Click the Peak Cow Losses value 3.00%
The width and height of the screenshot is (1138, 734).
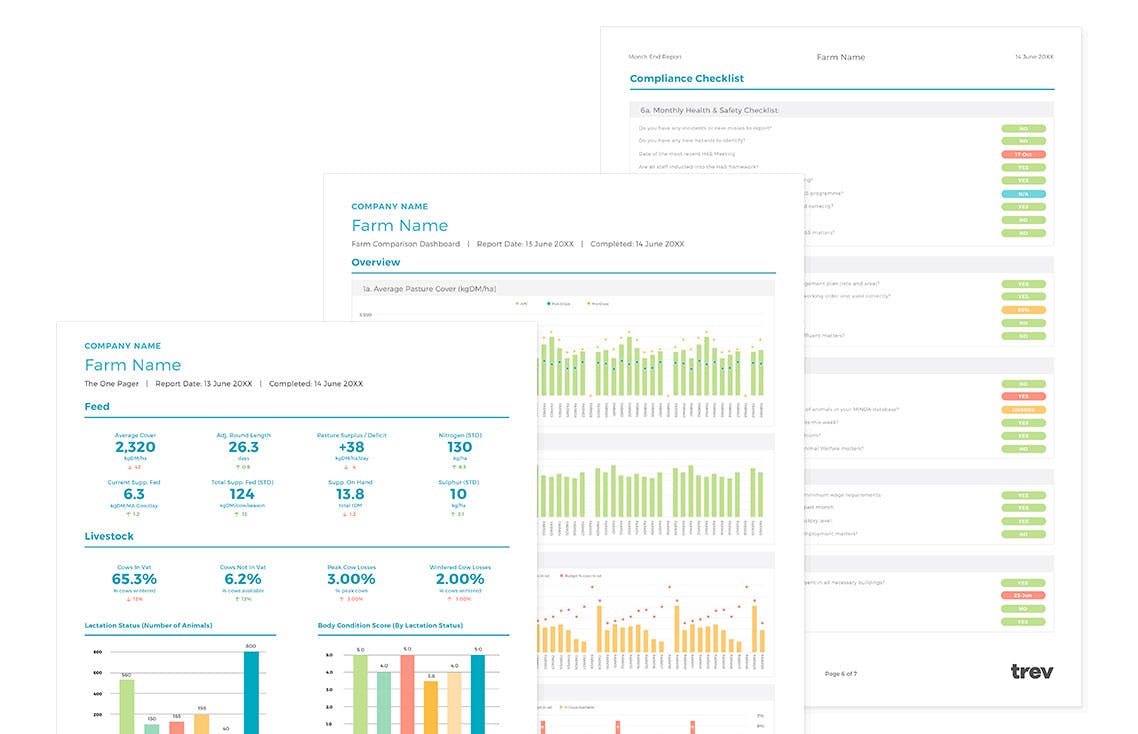coord(351,579)
